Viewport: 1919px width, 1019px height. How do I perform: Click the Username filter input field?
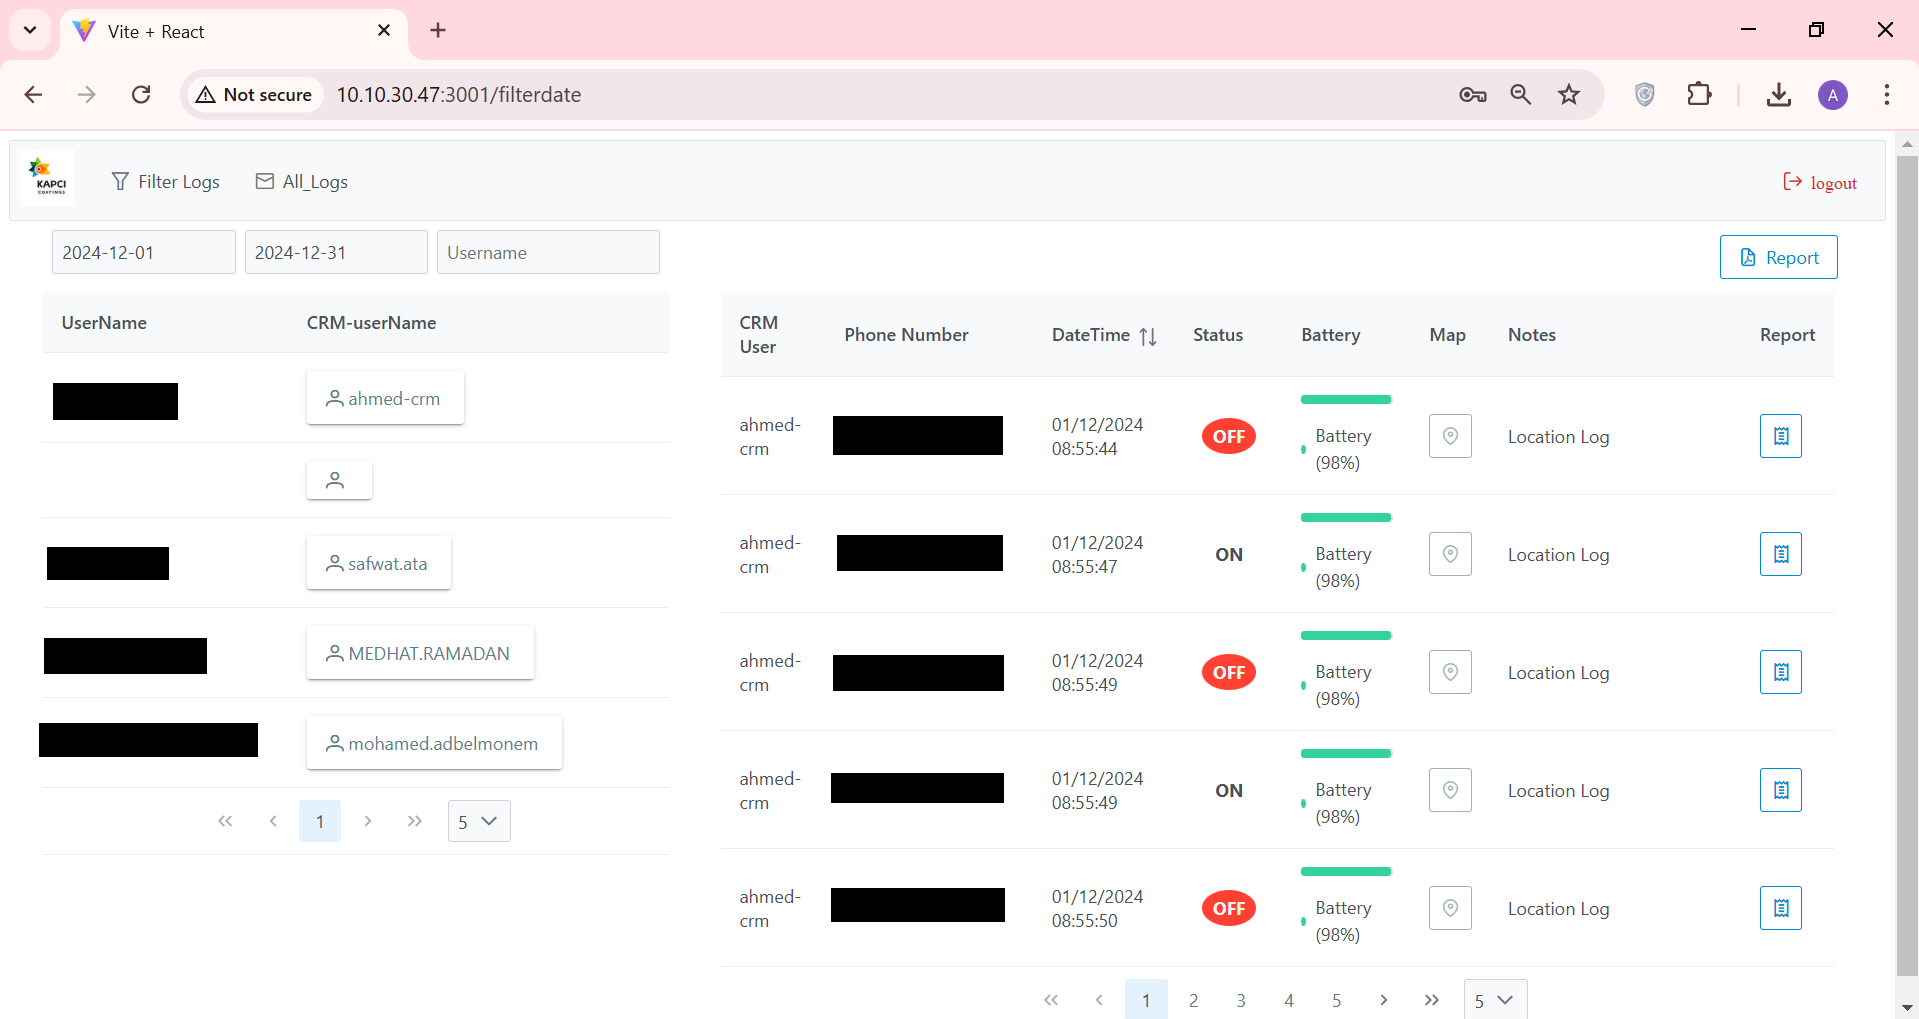pyautogui.click(x=548, y=252)
